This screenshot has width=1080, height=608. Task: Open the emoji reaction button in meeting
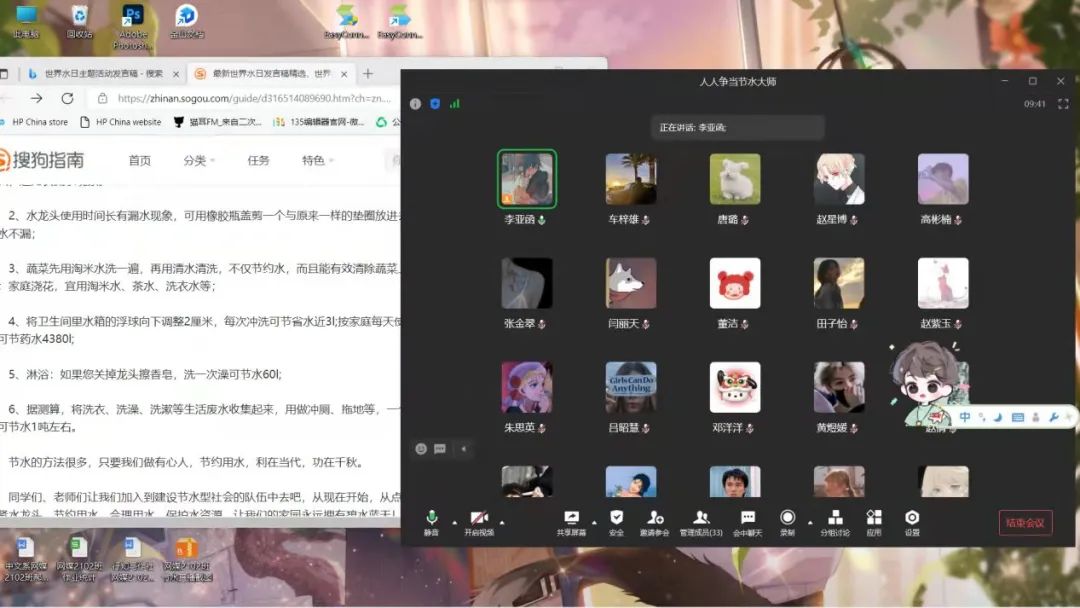click(421, 449)
